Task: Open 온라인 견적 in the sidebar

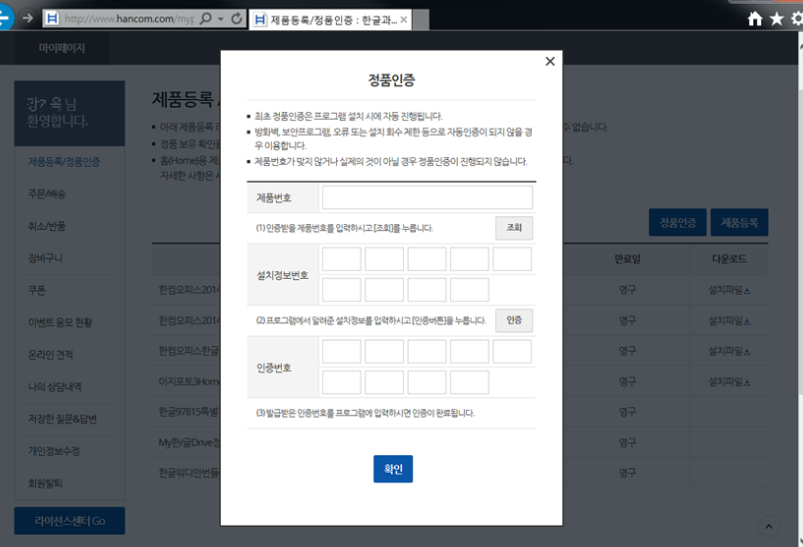Action: [50, 355]
